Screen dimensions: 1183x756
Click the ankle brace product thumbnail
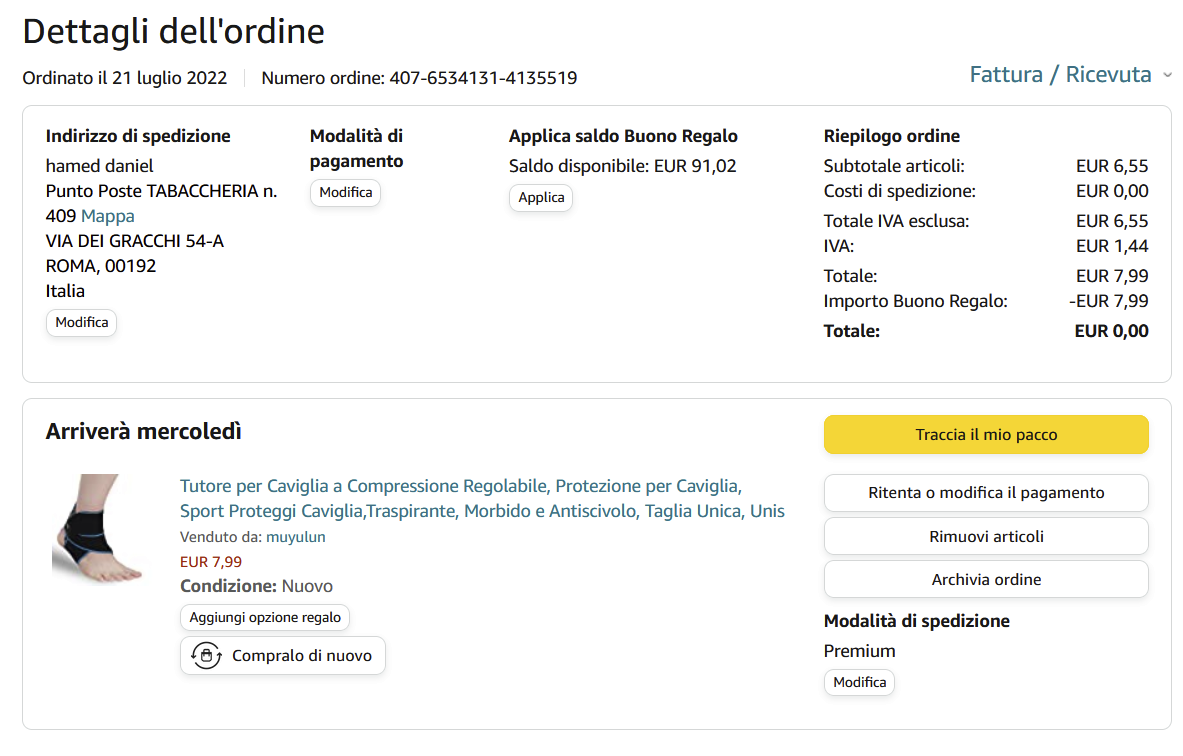pyautogui.click(x=99, y=529)
